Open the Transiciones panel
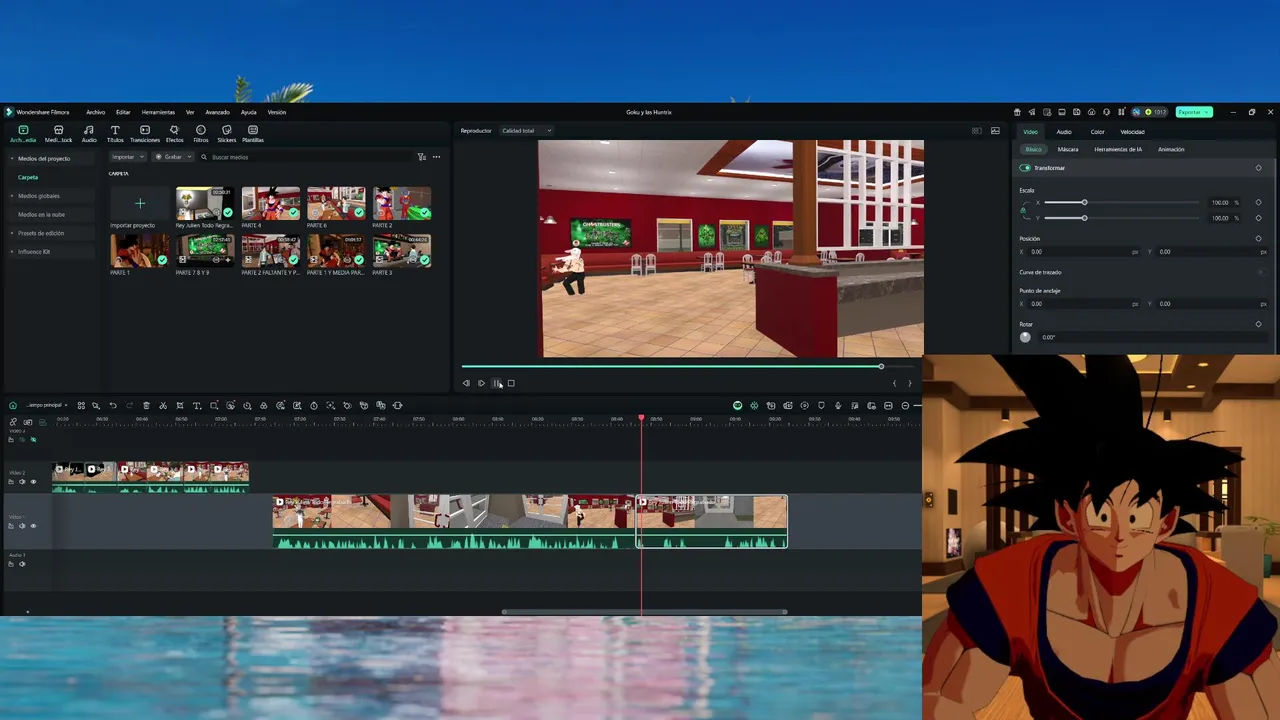1280x720 pixels. point(145,133)
